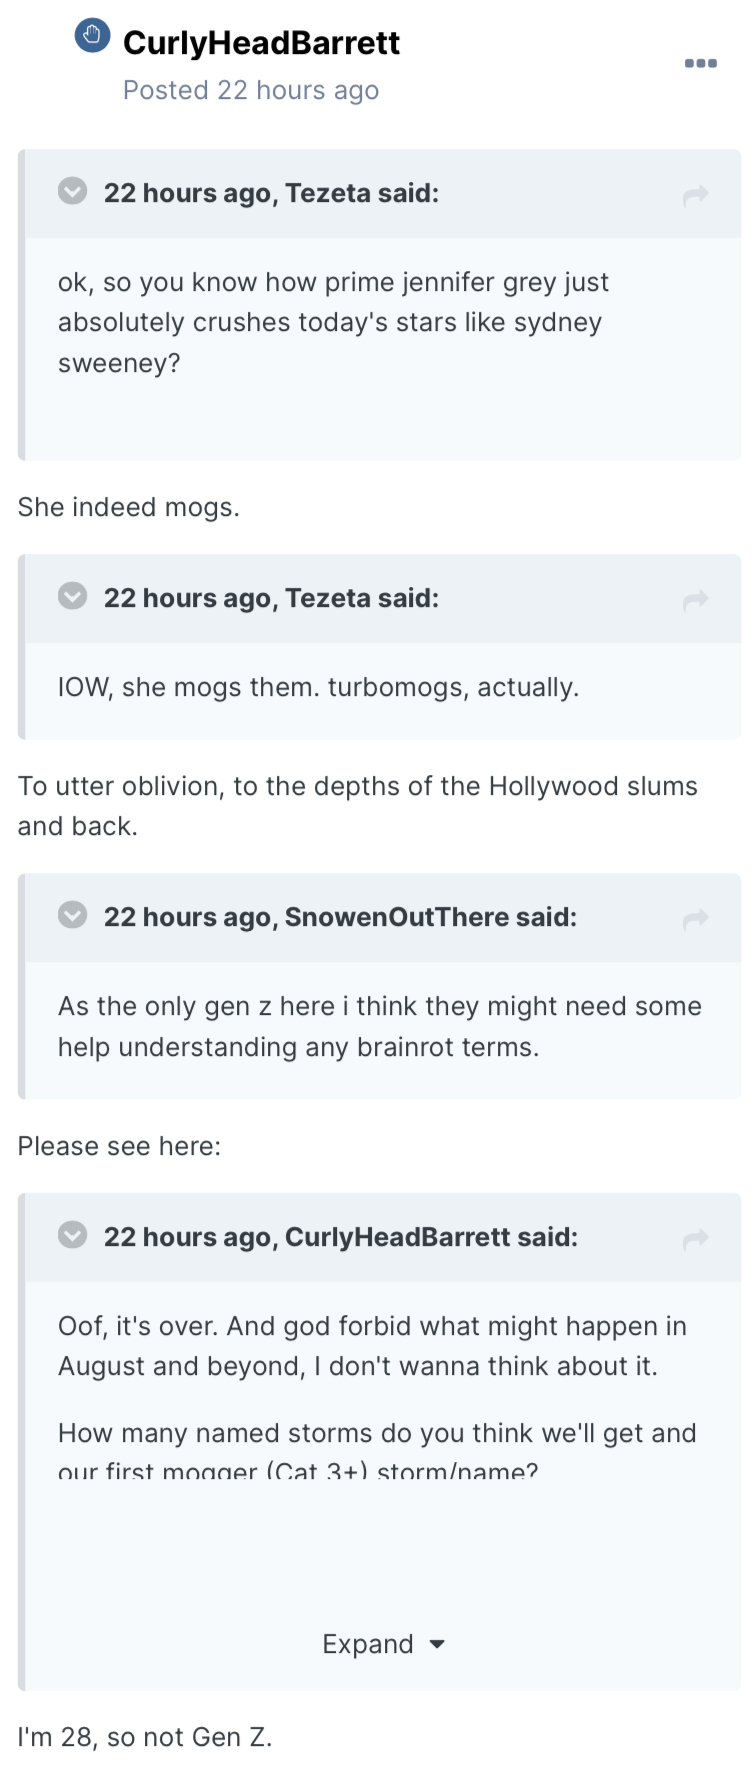Collapse the SnowenOutThere quote
Viewport: 754px width, 1792px height.
coord(73,916)
